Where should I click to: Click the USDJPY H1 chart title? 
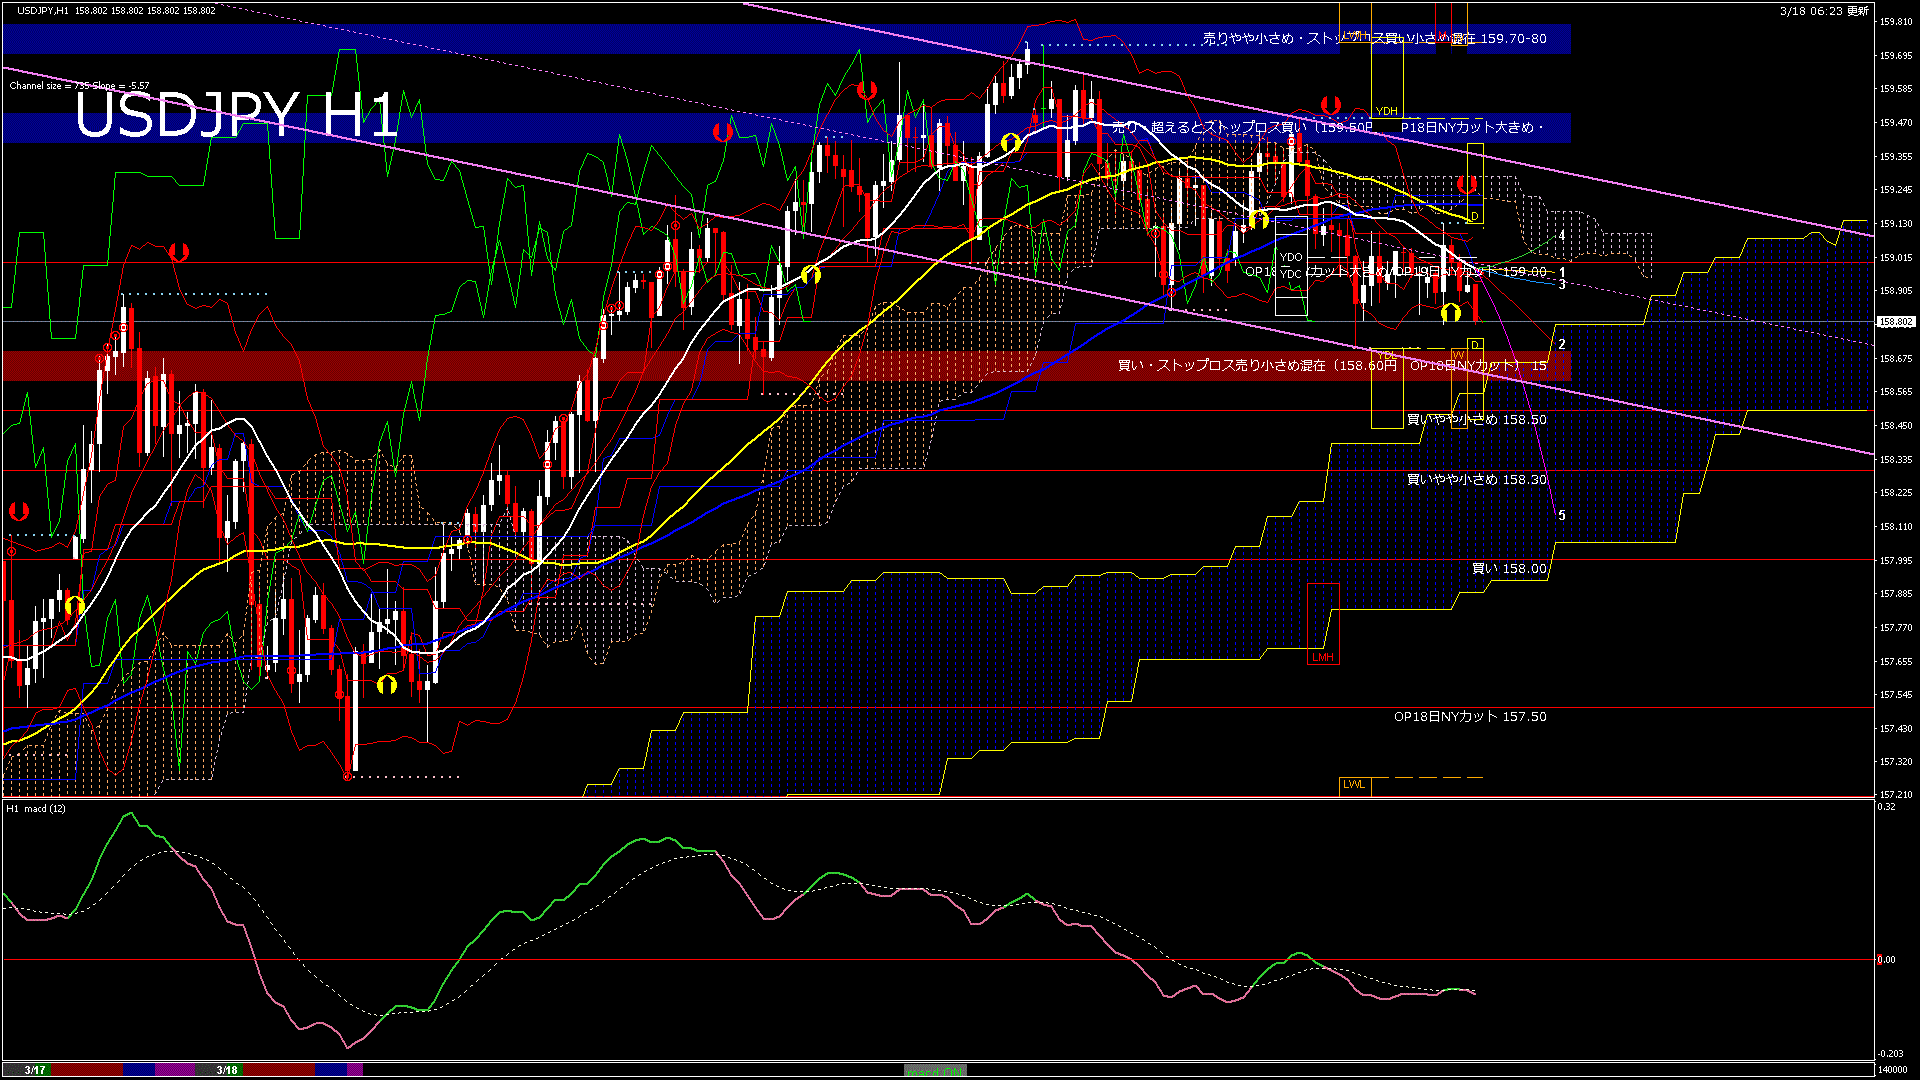point(236,115)
